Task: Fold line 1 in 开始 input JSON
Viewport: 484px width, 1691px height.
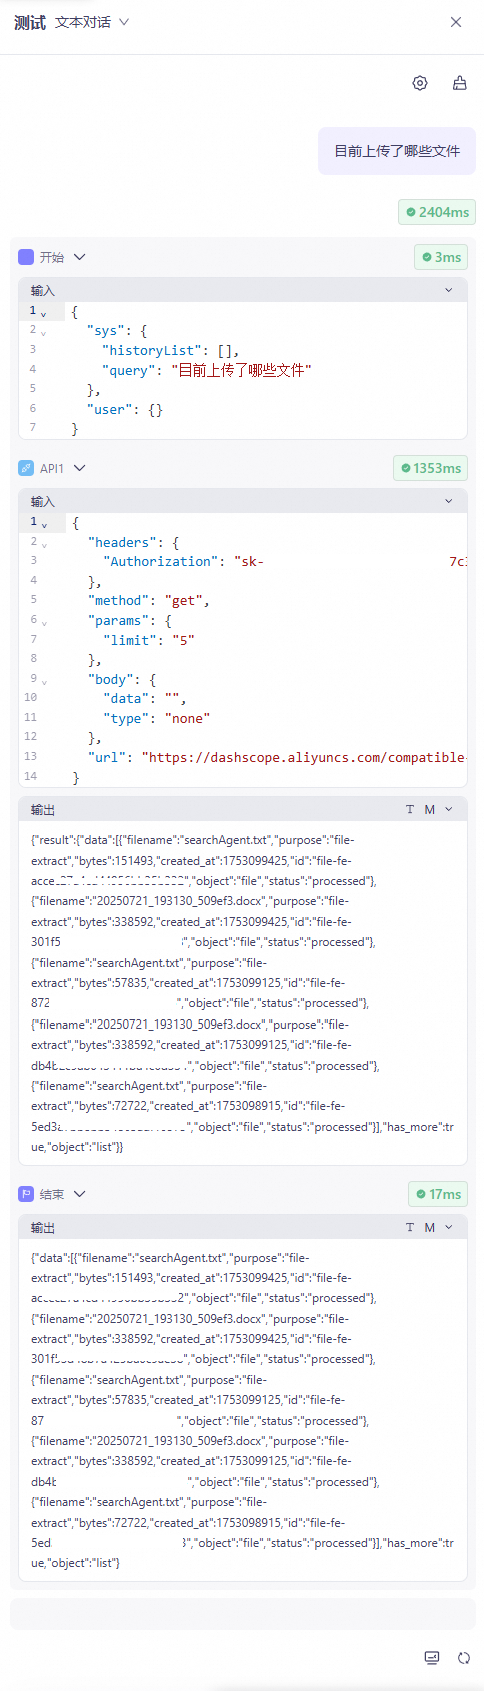Action: pyautogui.click(x=43, y=313)
